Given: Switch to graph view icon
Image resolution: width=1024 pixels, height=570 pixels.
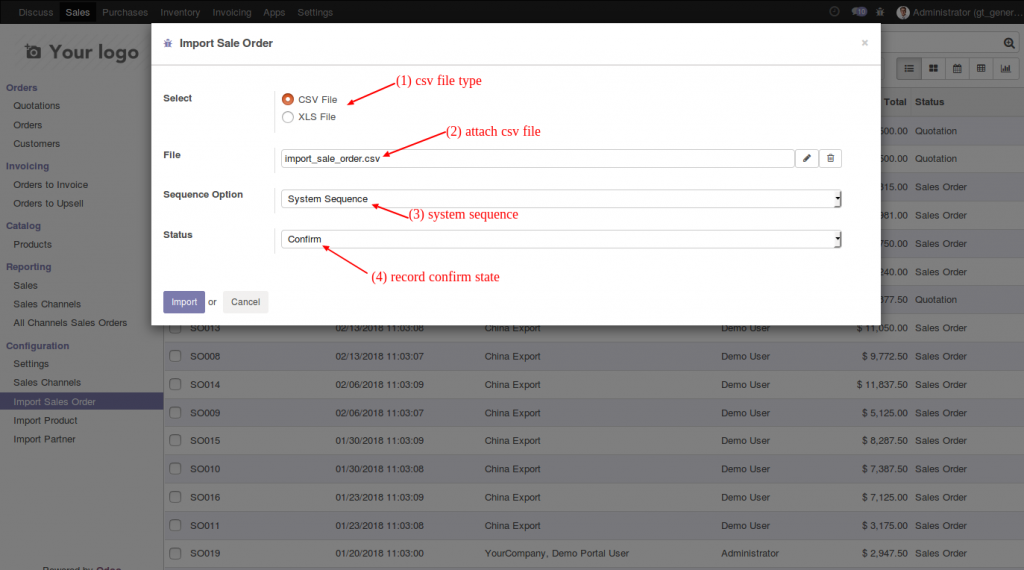Looking at the screenshot, I should [x=1005, y=68].
